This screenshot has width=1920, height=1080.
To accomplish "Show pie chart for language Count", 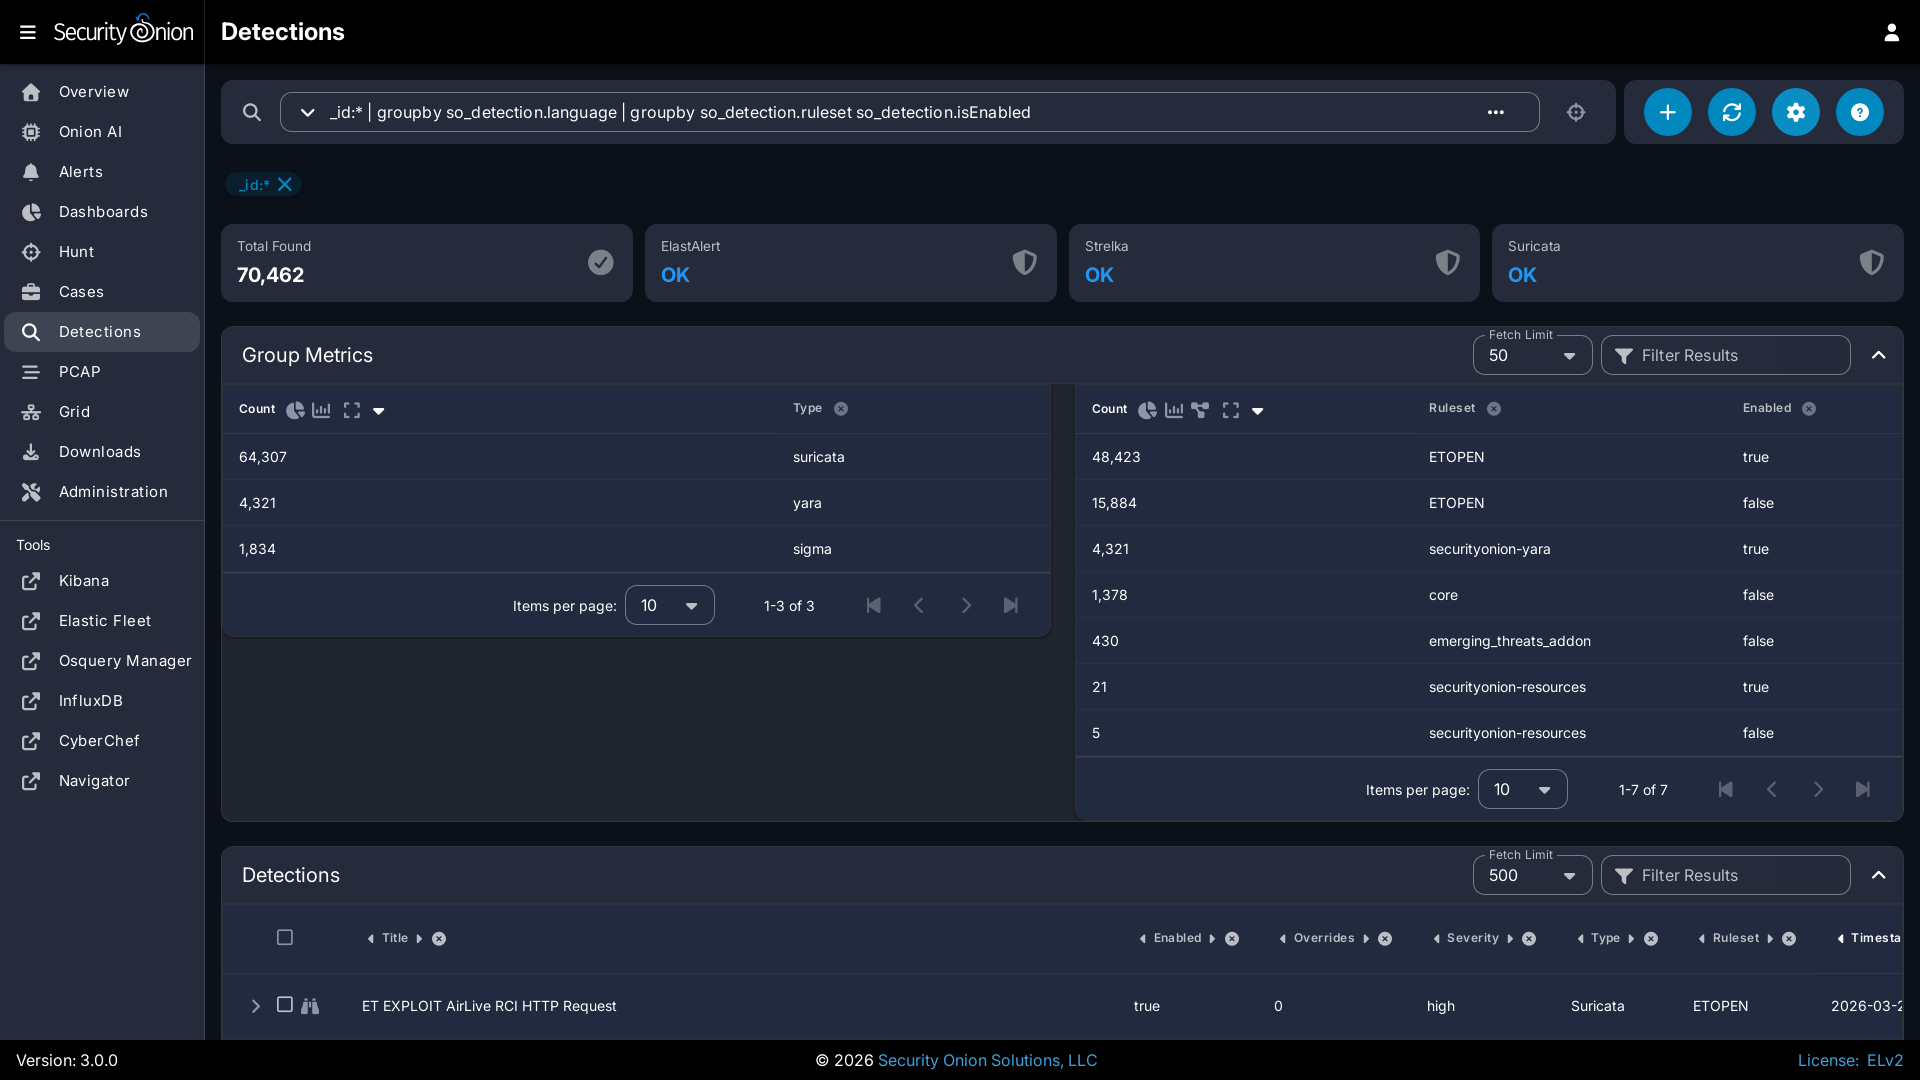I will coord(295,410).
